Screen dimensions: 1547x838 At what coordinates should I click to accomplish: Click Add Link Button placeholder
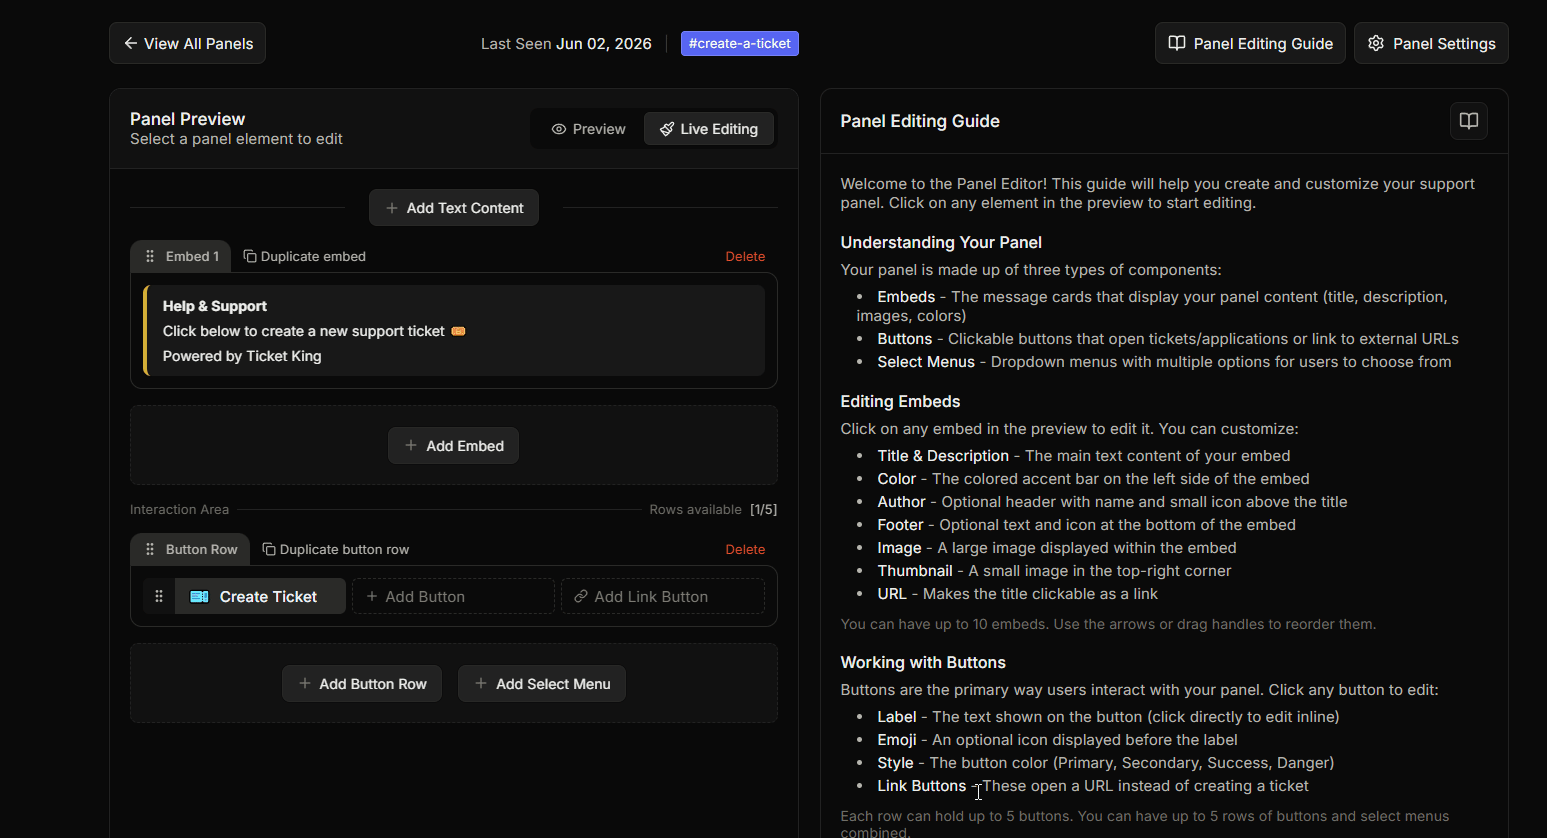pos(662,596)
